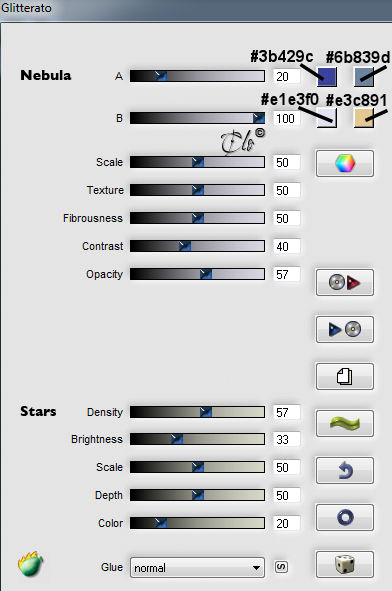This screenshot has width=392, height=591.
Task: Click the blue ring reset button
Action: [x=345, y=517]
